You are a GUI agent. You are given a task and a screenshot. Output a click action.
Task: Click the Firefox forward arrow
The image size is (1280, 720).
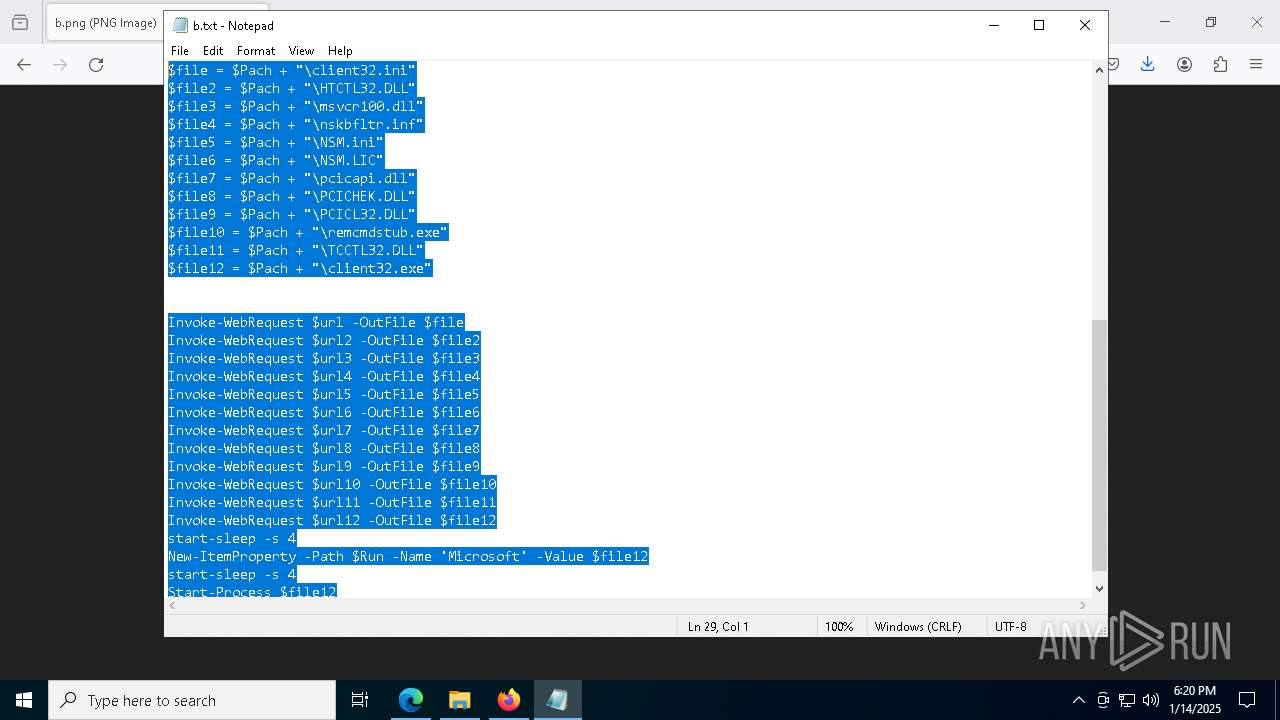60,64
